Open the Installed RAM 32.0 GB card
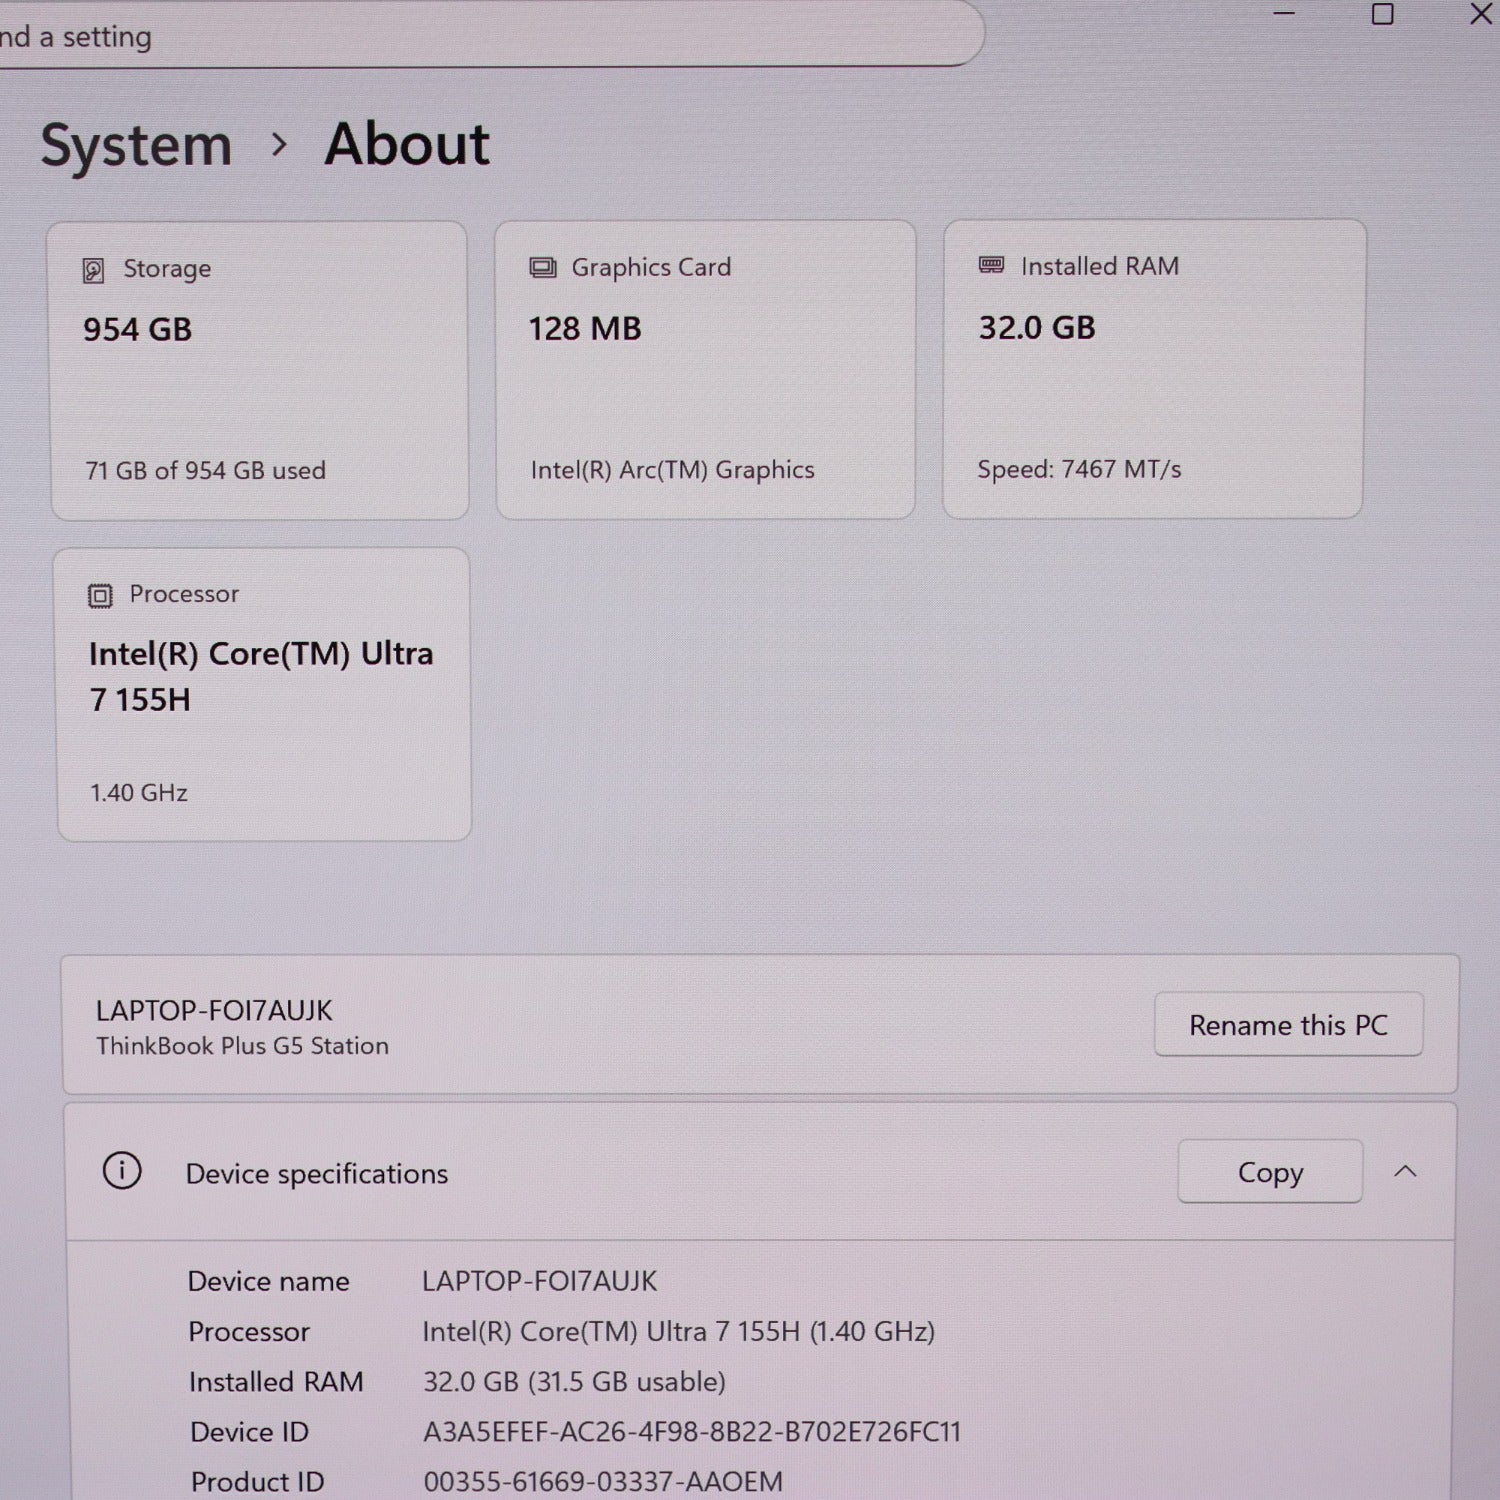 (x=1153, y=369)
